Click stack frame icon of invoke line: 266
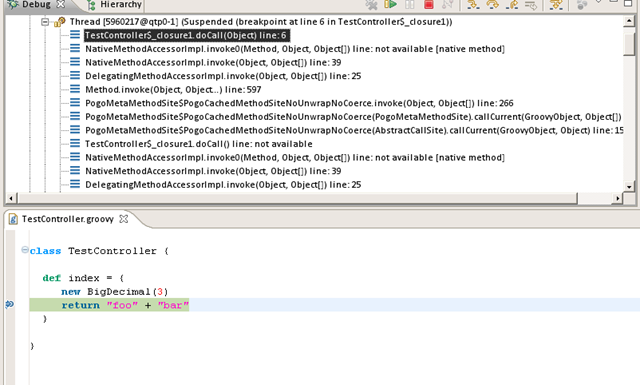This screenshot has height=385, width=640. coord(75,102)
